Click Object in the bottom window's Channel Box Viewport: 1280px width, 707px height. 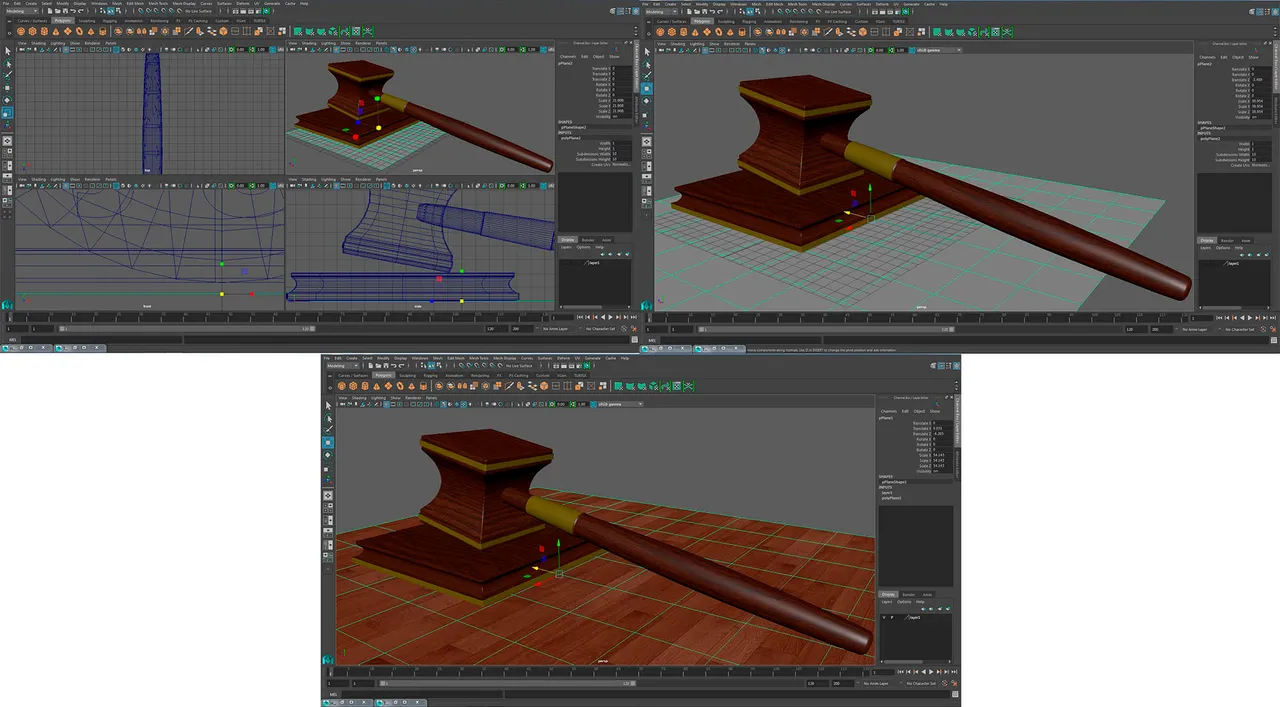coord(919,411)
